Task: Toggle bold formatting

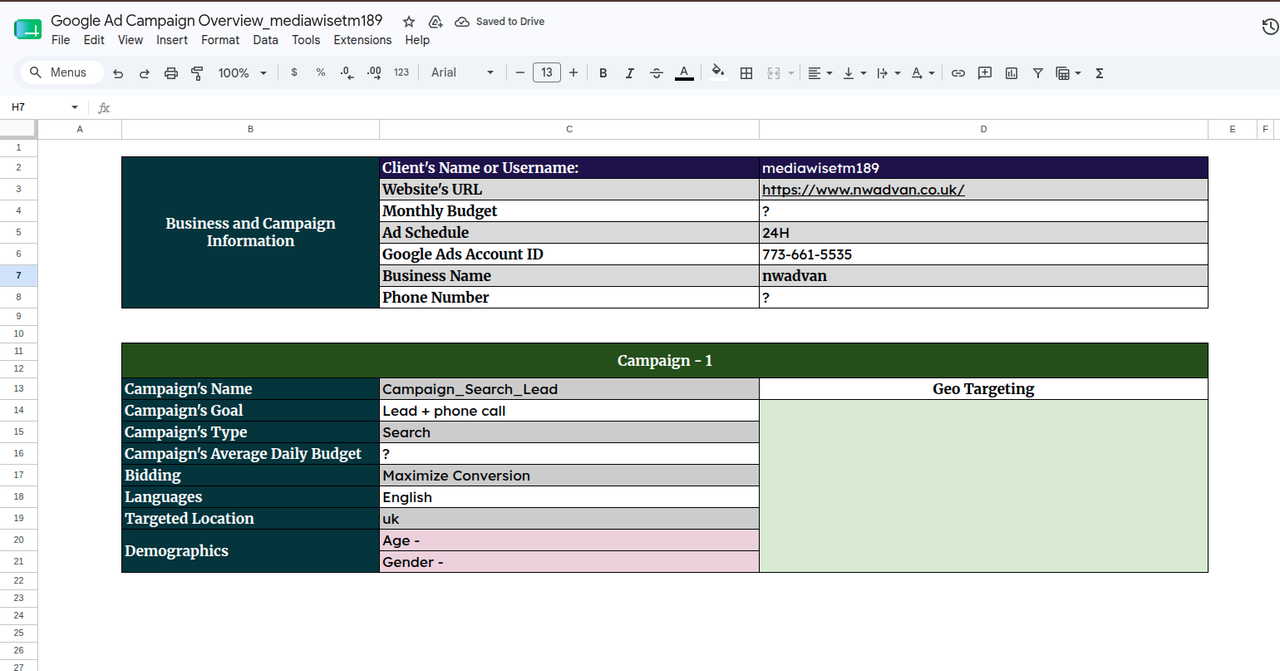Action: (603, 73)
